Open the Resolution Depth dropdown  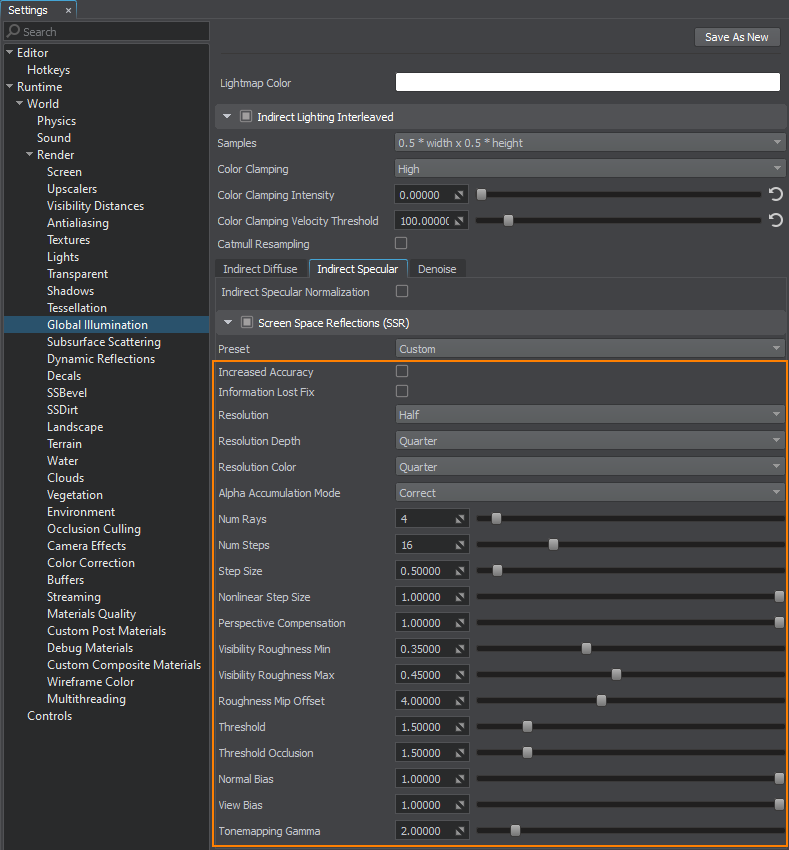pos(590,441)
